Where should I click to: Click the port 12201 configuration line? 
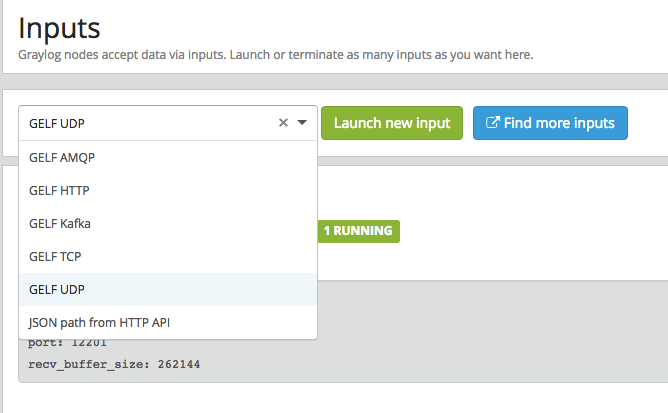pos(71,344)
